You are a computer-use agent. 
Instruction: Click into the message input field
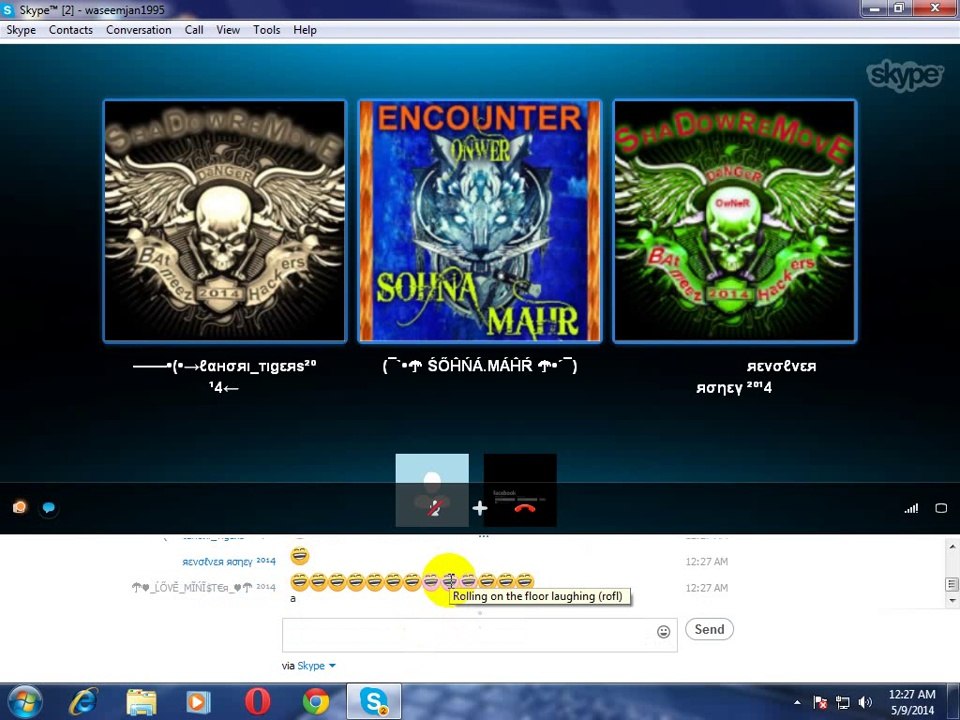pos(468,635)
